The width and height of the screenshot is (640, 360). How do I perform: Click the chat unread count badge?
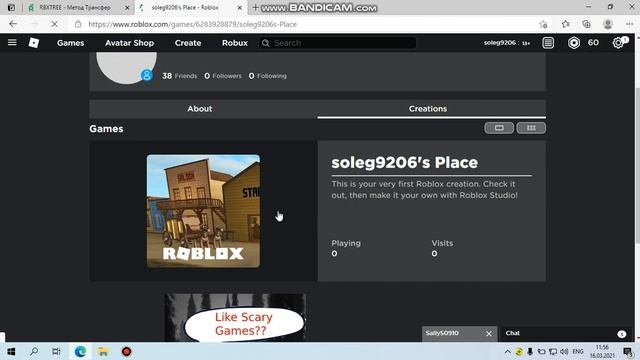[622, 334]
